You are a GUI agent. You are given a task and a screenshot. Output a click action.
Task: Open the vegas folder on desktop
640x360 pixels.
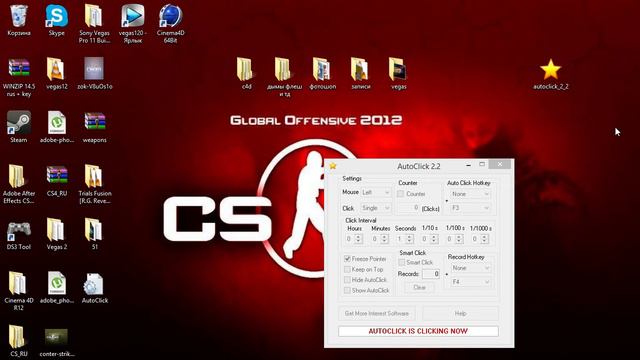click(398, 74)
